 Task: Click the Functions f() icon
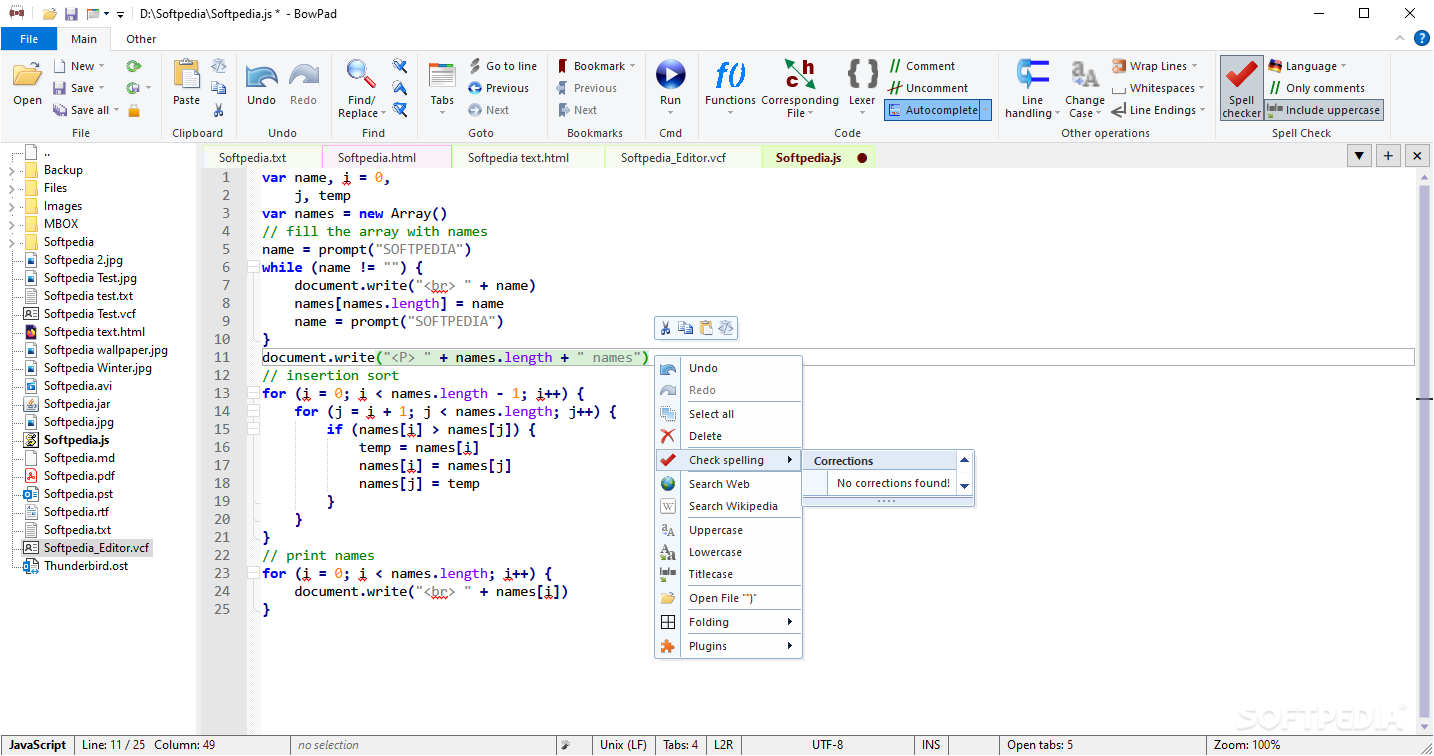tap(731, 75)
